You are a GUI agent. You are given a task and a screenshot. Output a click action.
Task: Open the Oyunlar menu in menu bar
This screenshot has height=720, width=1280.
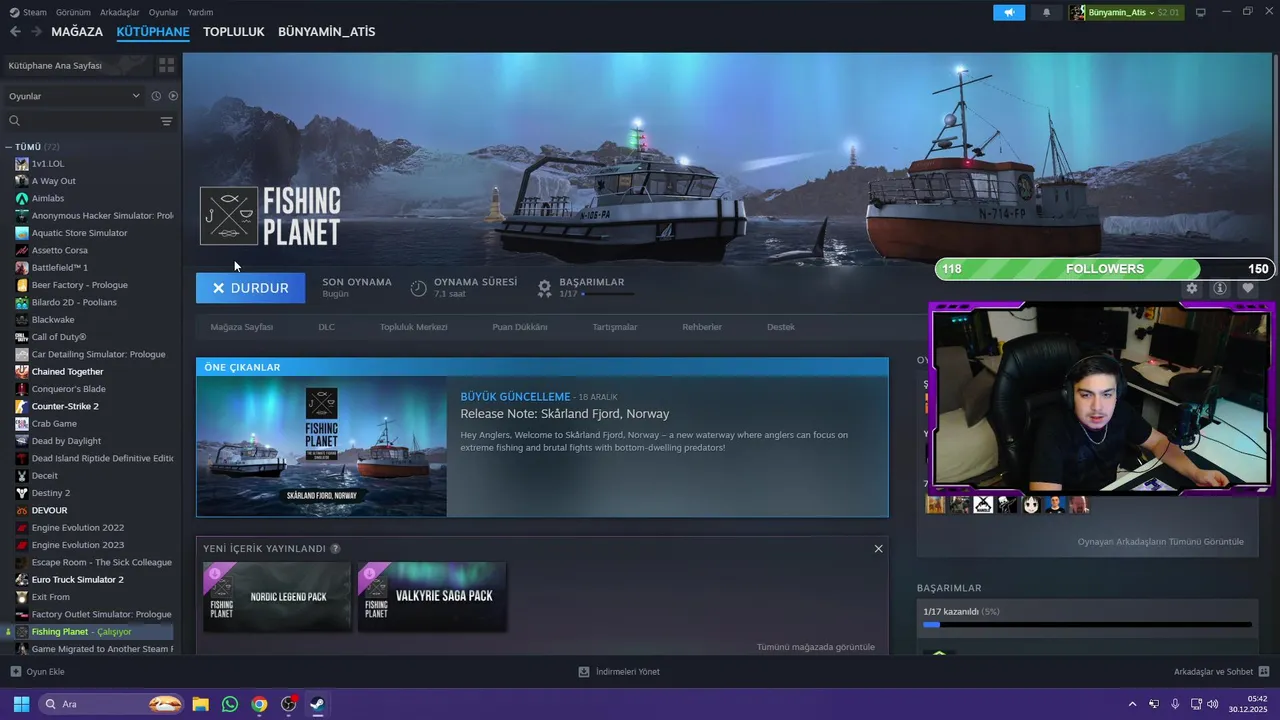point(163,12)
